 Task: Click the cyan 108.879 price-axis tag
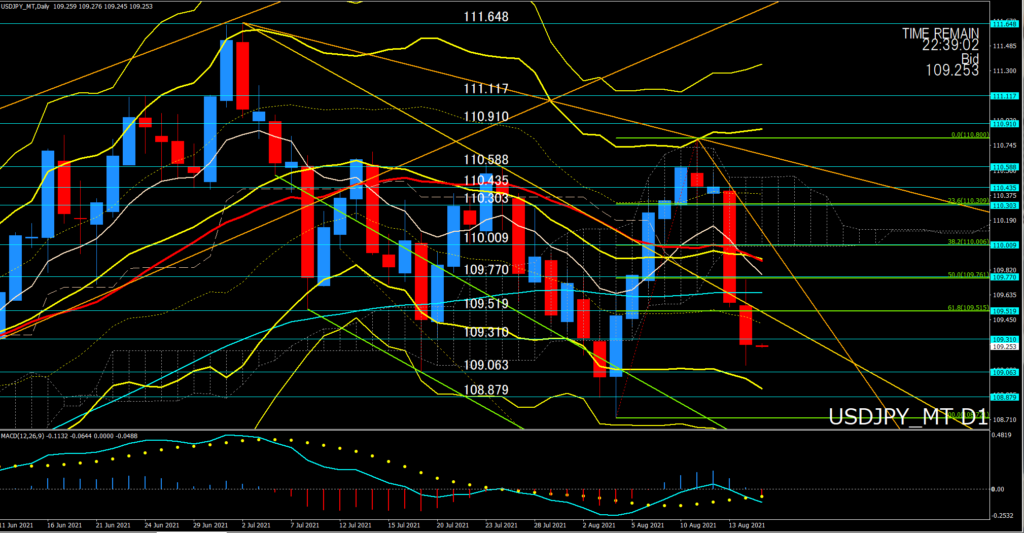(1004, 397)
